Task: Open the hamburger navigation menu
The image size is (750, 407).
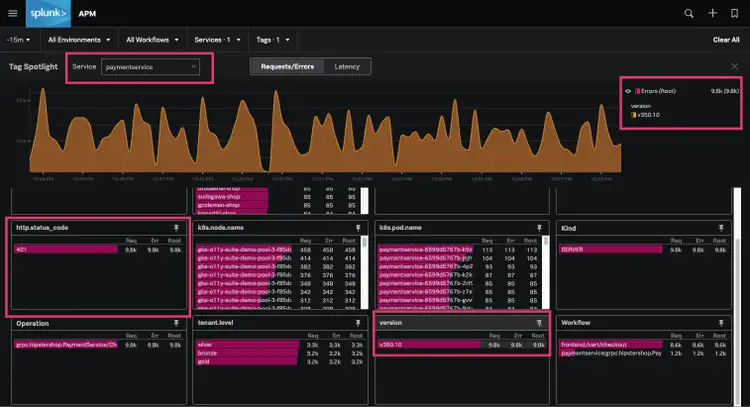Action: (x=13, y=13)
